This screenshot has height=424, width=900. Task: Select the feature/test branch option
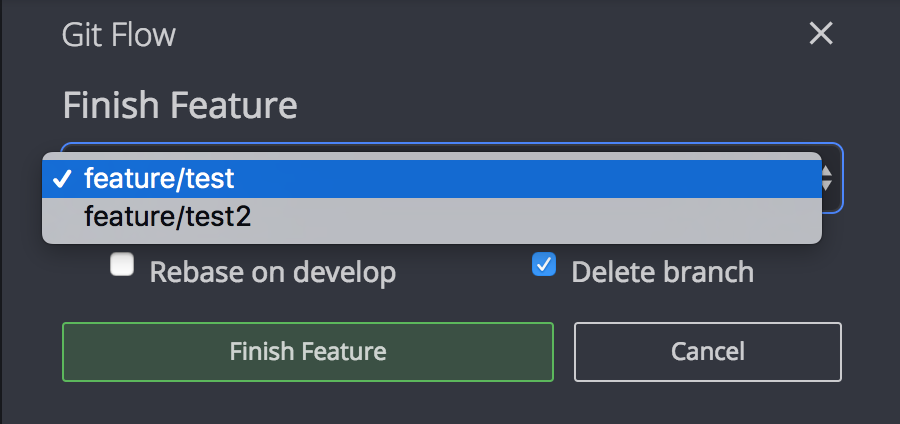(159, 179)
